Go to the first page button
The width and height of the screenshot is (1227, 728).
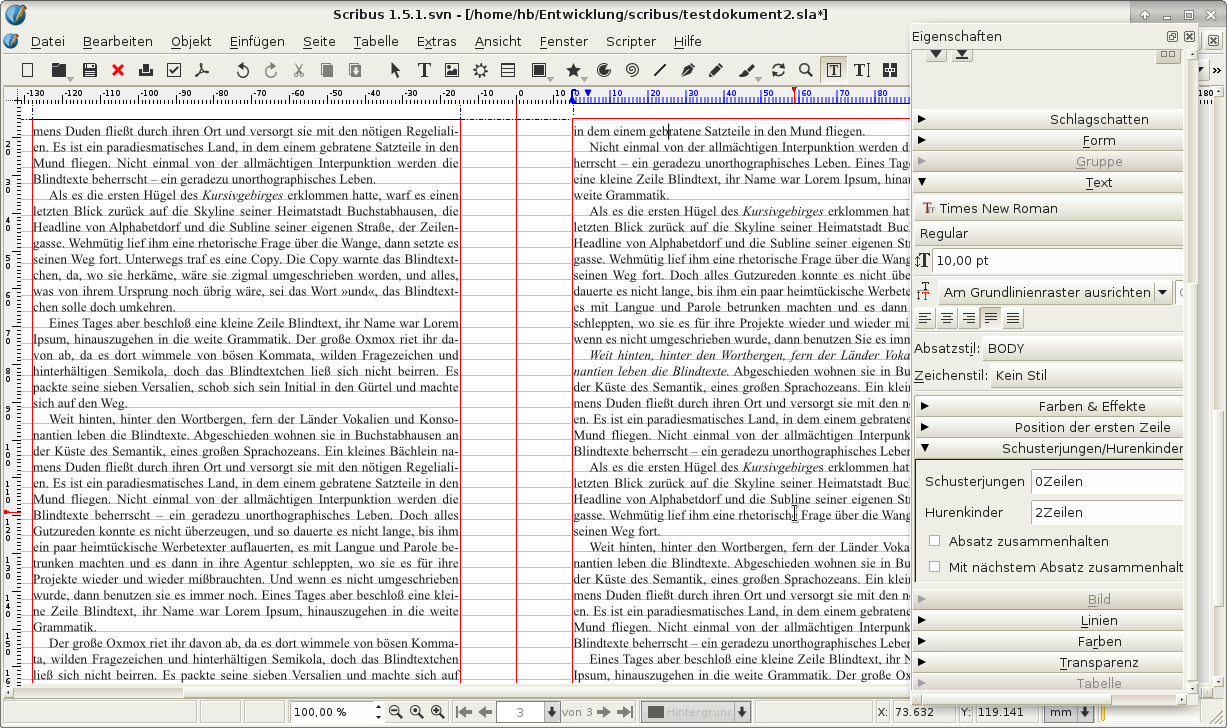tap(464, 712)
